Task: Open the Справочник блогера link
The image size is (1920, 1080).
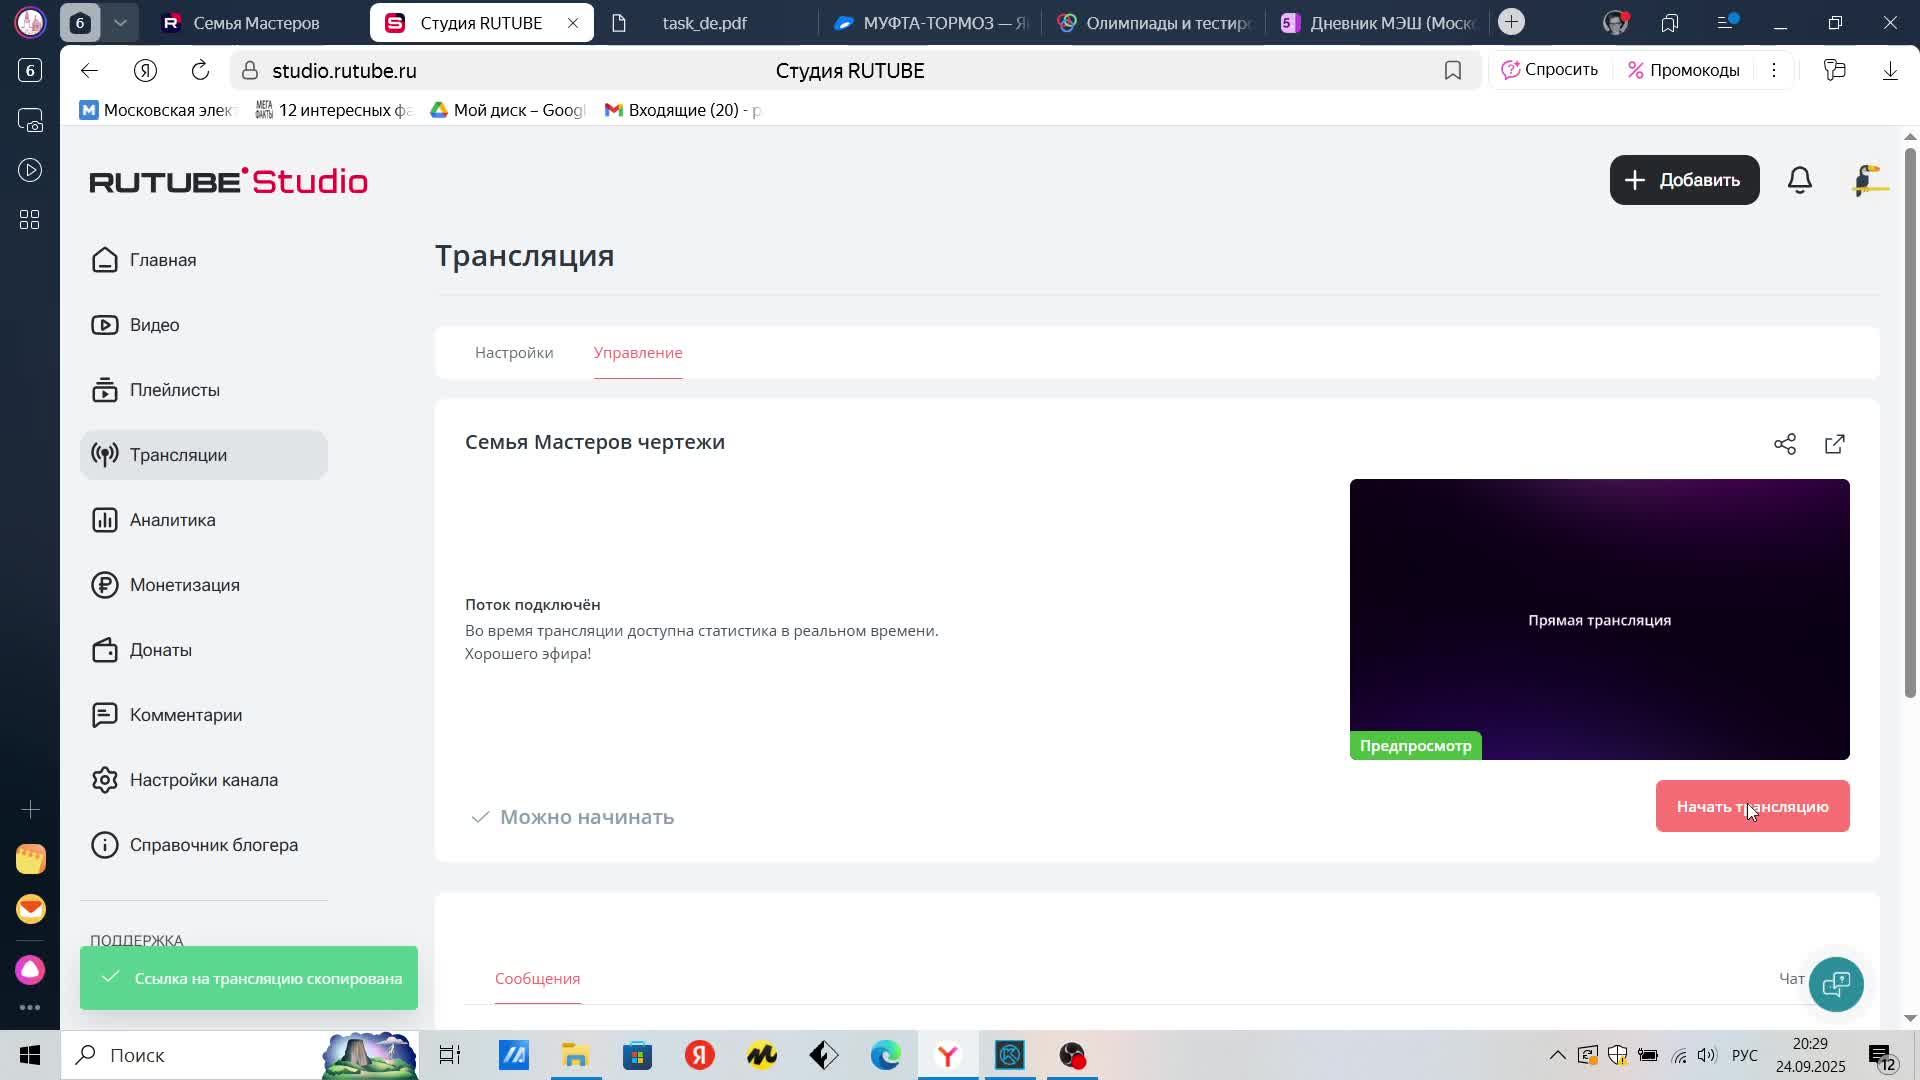Action: pos(213,845)
